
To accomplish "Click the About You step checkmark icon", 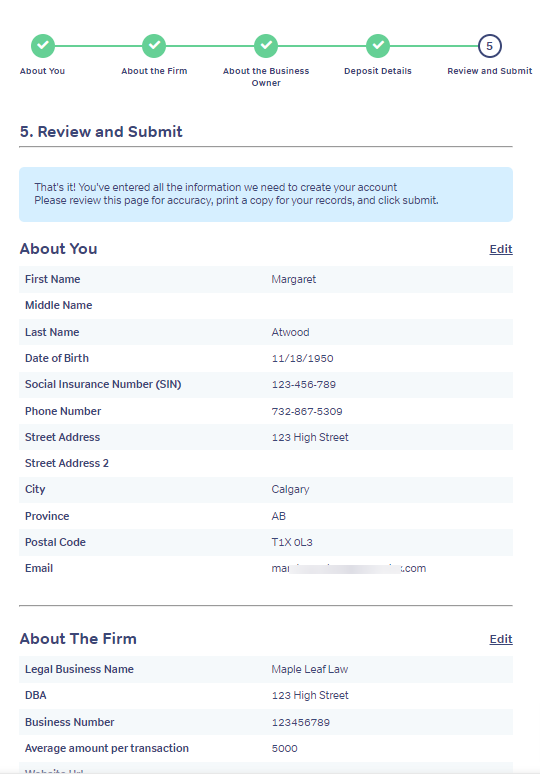I will 43,46.
